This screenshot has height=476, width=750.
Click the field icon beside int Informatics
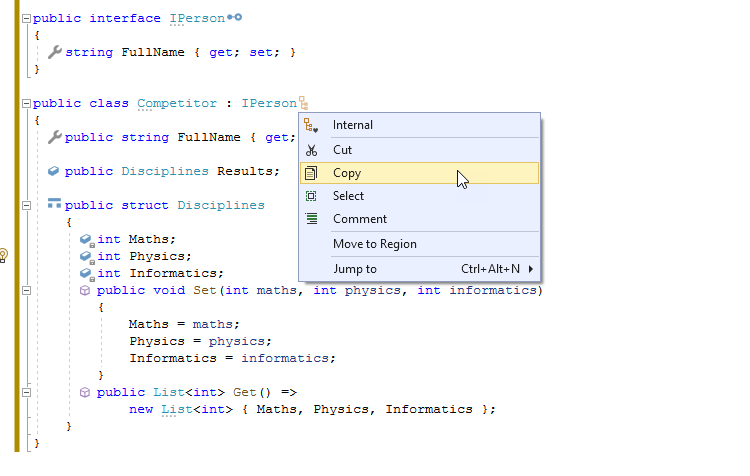coord(87,273)
